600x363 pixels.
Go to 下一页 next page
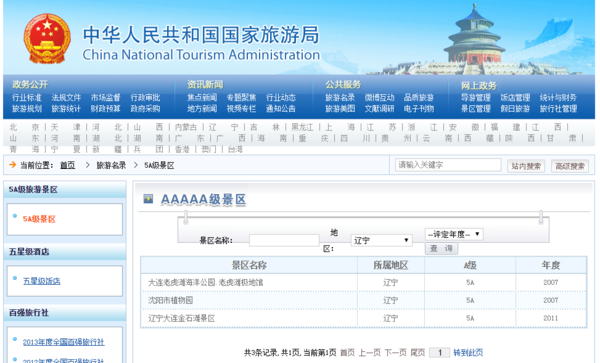coord(395,352)
